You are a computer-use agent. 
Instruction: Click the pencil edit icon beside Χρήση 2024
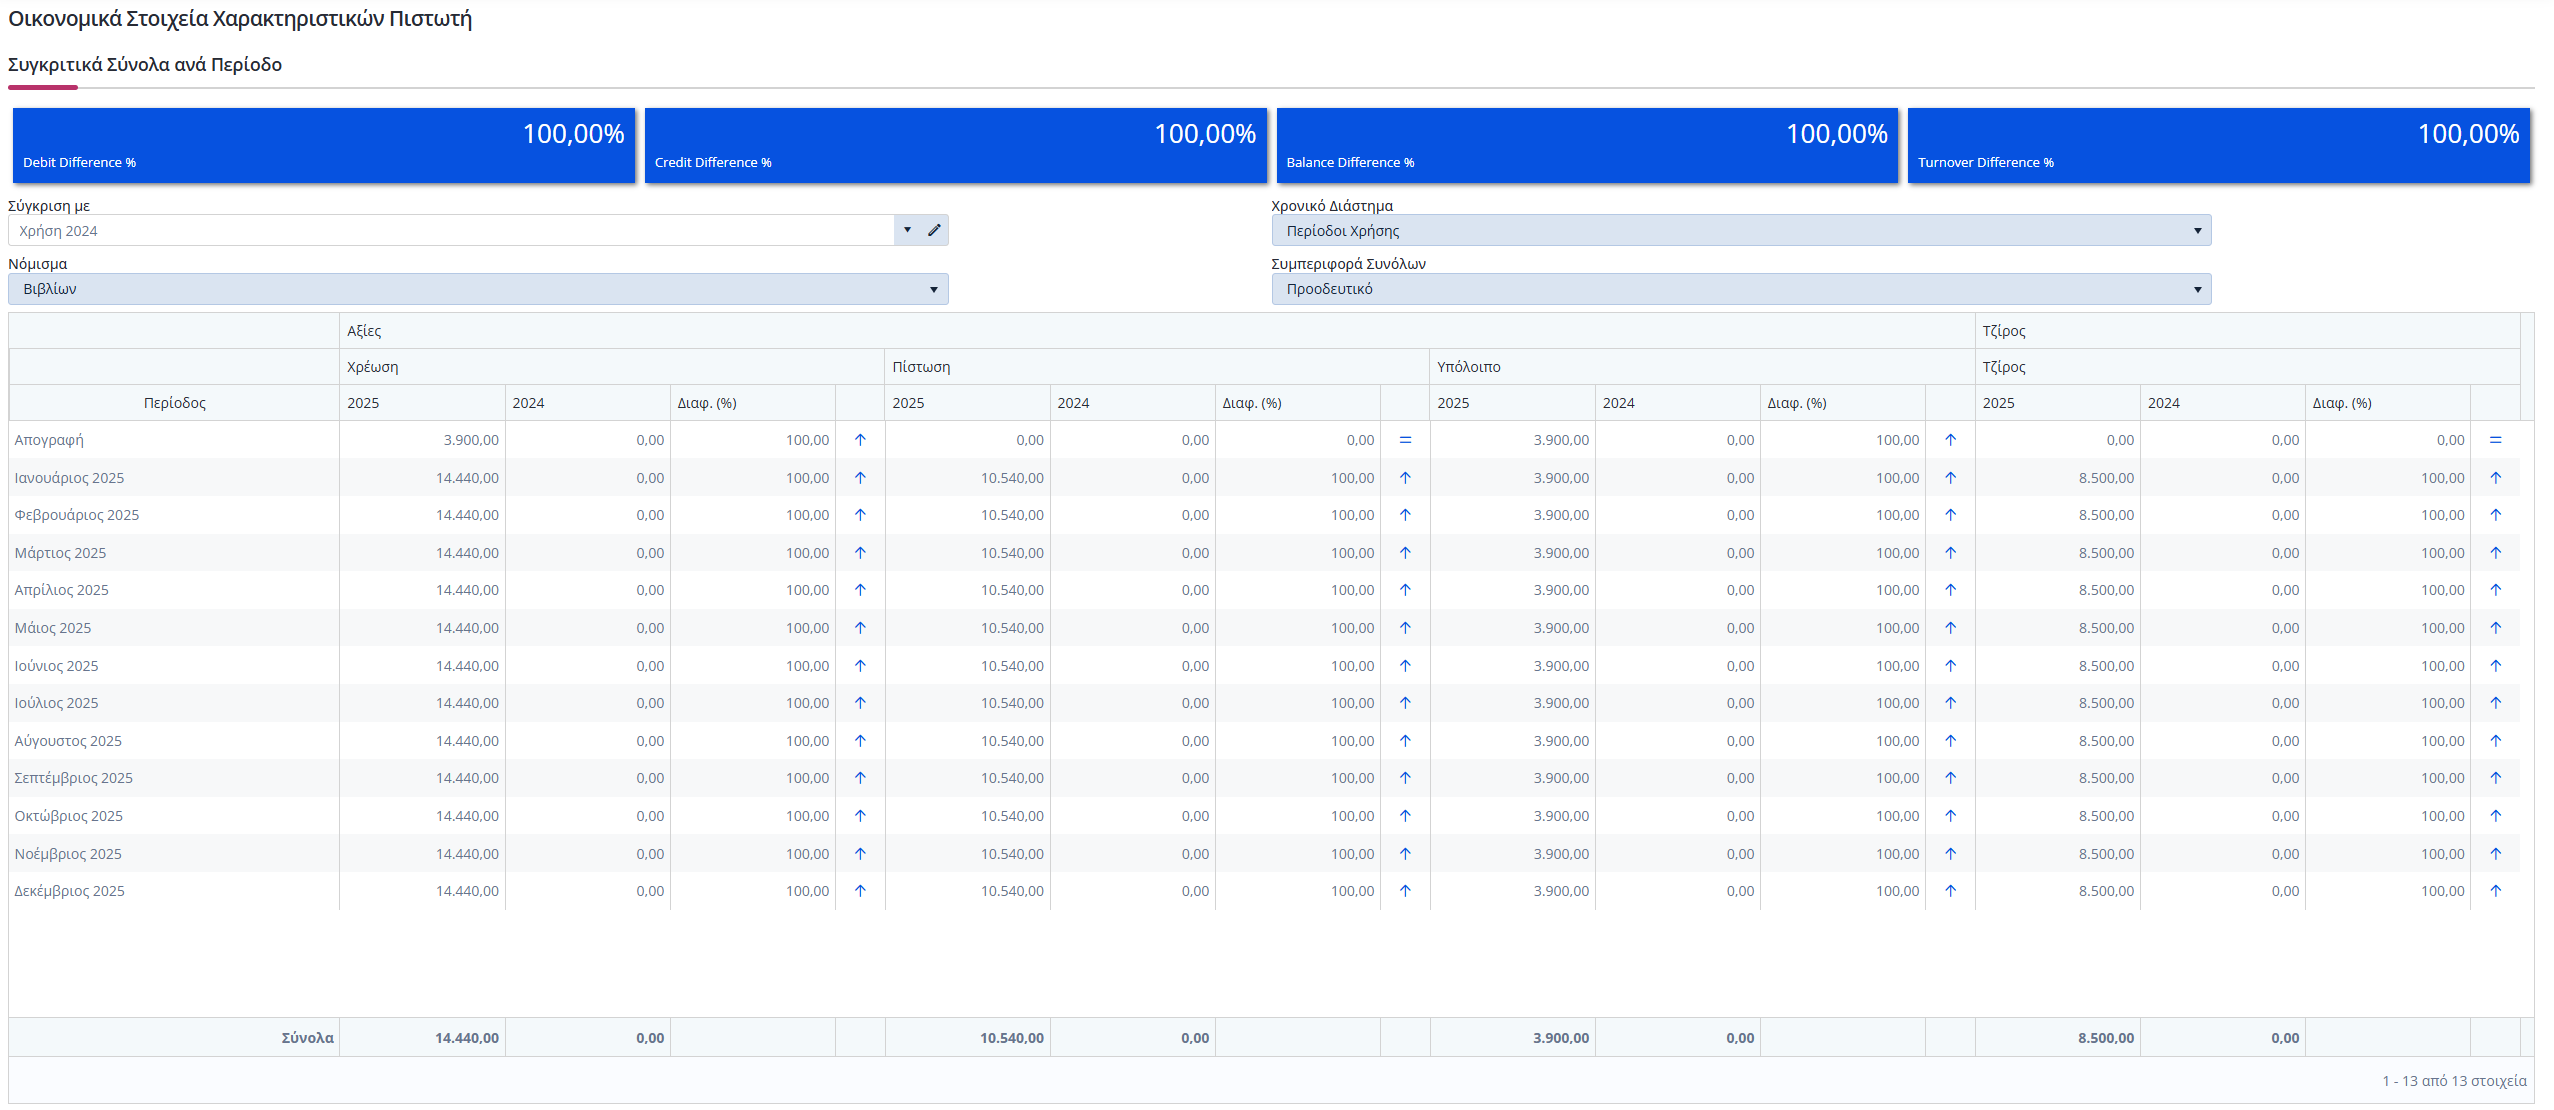[934, 230]
